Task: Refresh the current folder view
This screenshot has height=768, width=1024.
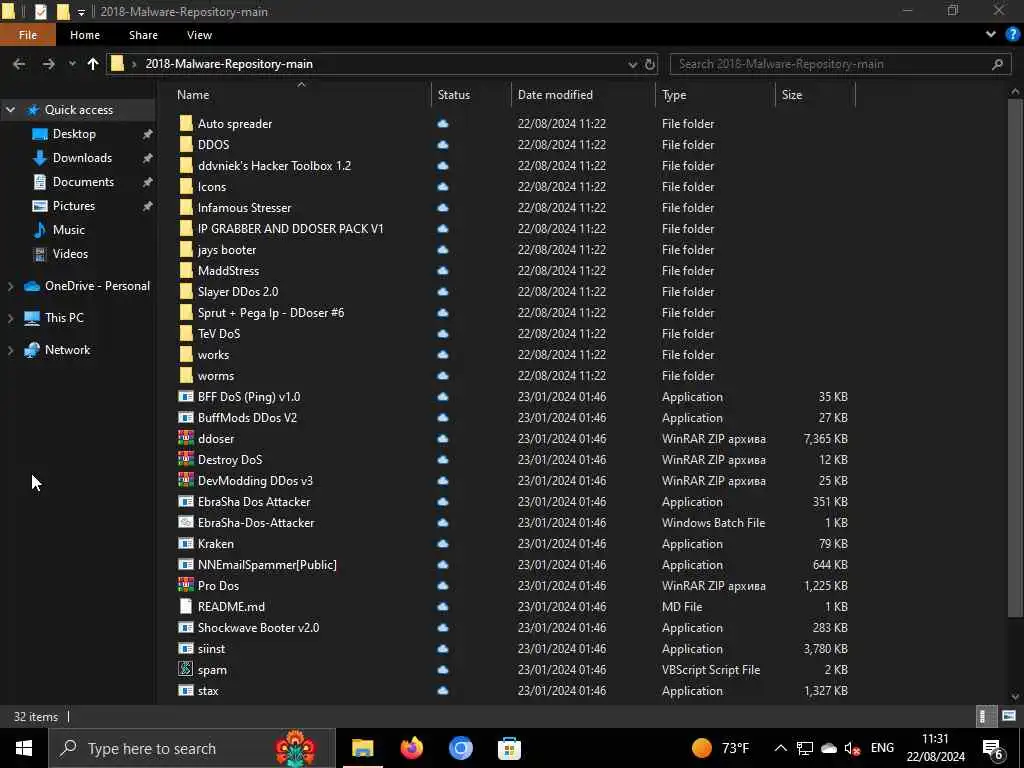Action: click(650, 64)
